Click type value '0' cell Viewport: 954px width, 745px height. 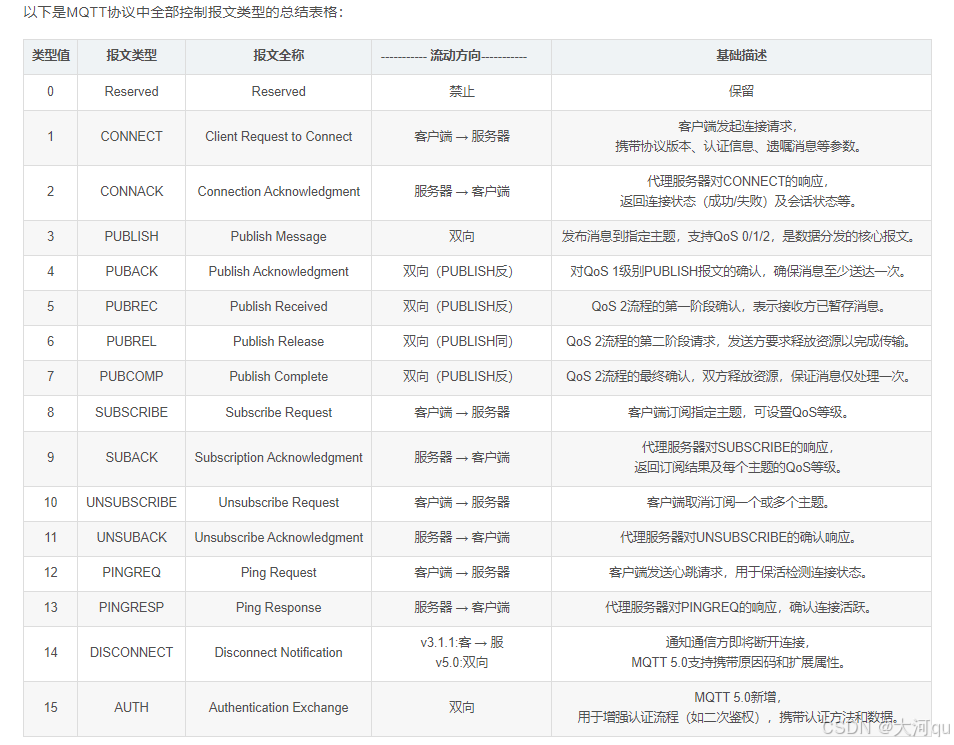coord(50,91)
